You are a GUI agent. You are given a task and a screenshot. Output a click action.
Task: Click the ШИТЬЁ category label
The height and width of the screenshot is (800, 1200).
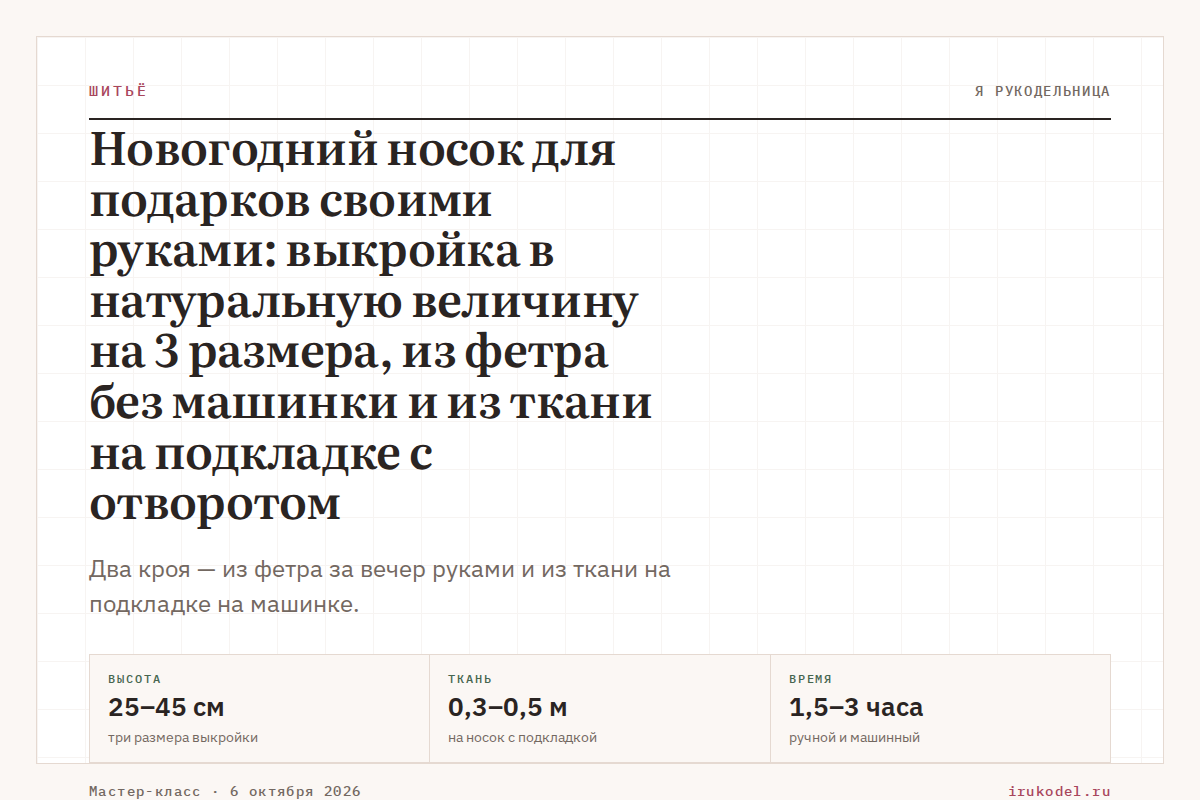118,91
